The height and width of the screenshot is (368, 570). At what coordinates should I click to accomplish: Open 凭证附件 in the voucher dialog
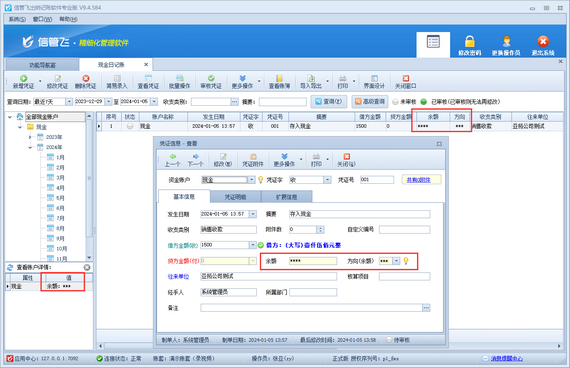pos(253,160)
